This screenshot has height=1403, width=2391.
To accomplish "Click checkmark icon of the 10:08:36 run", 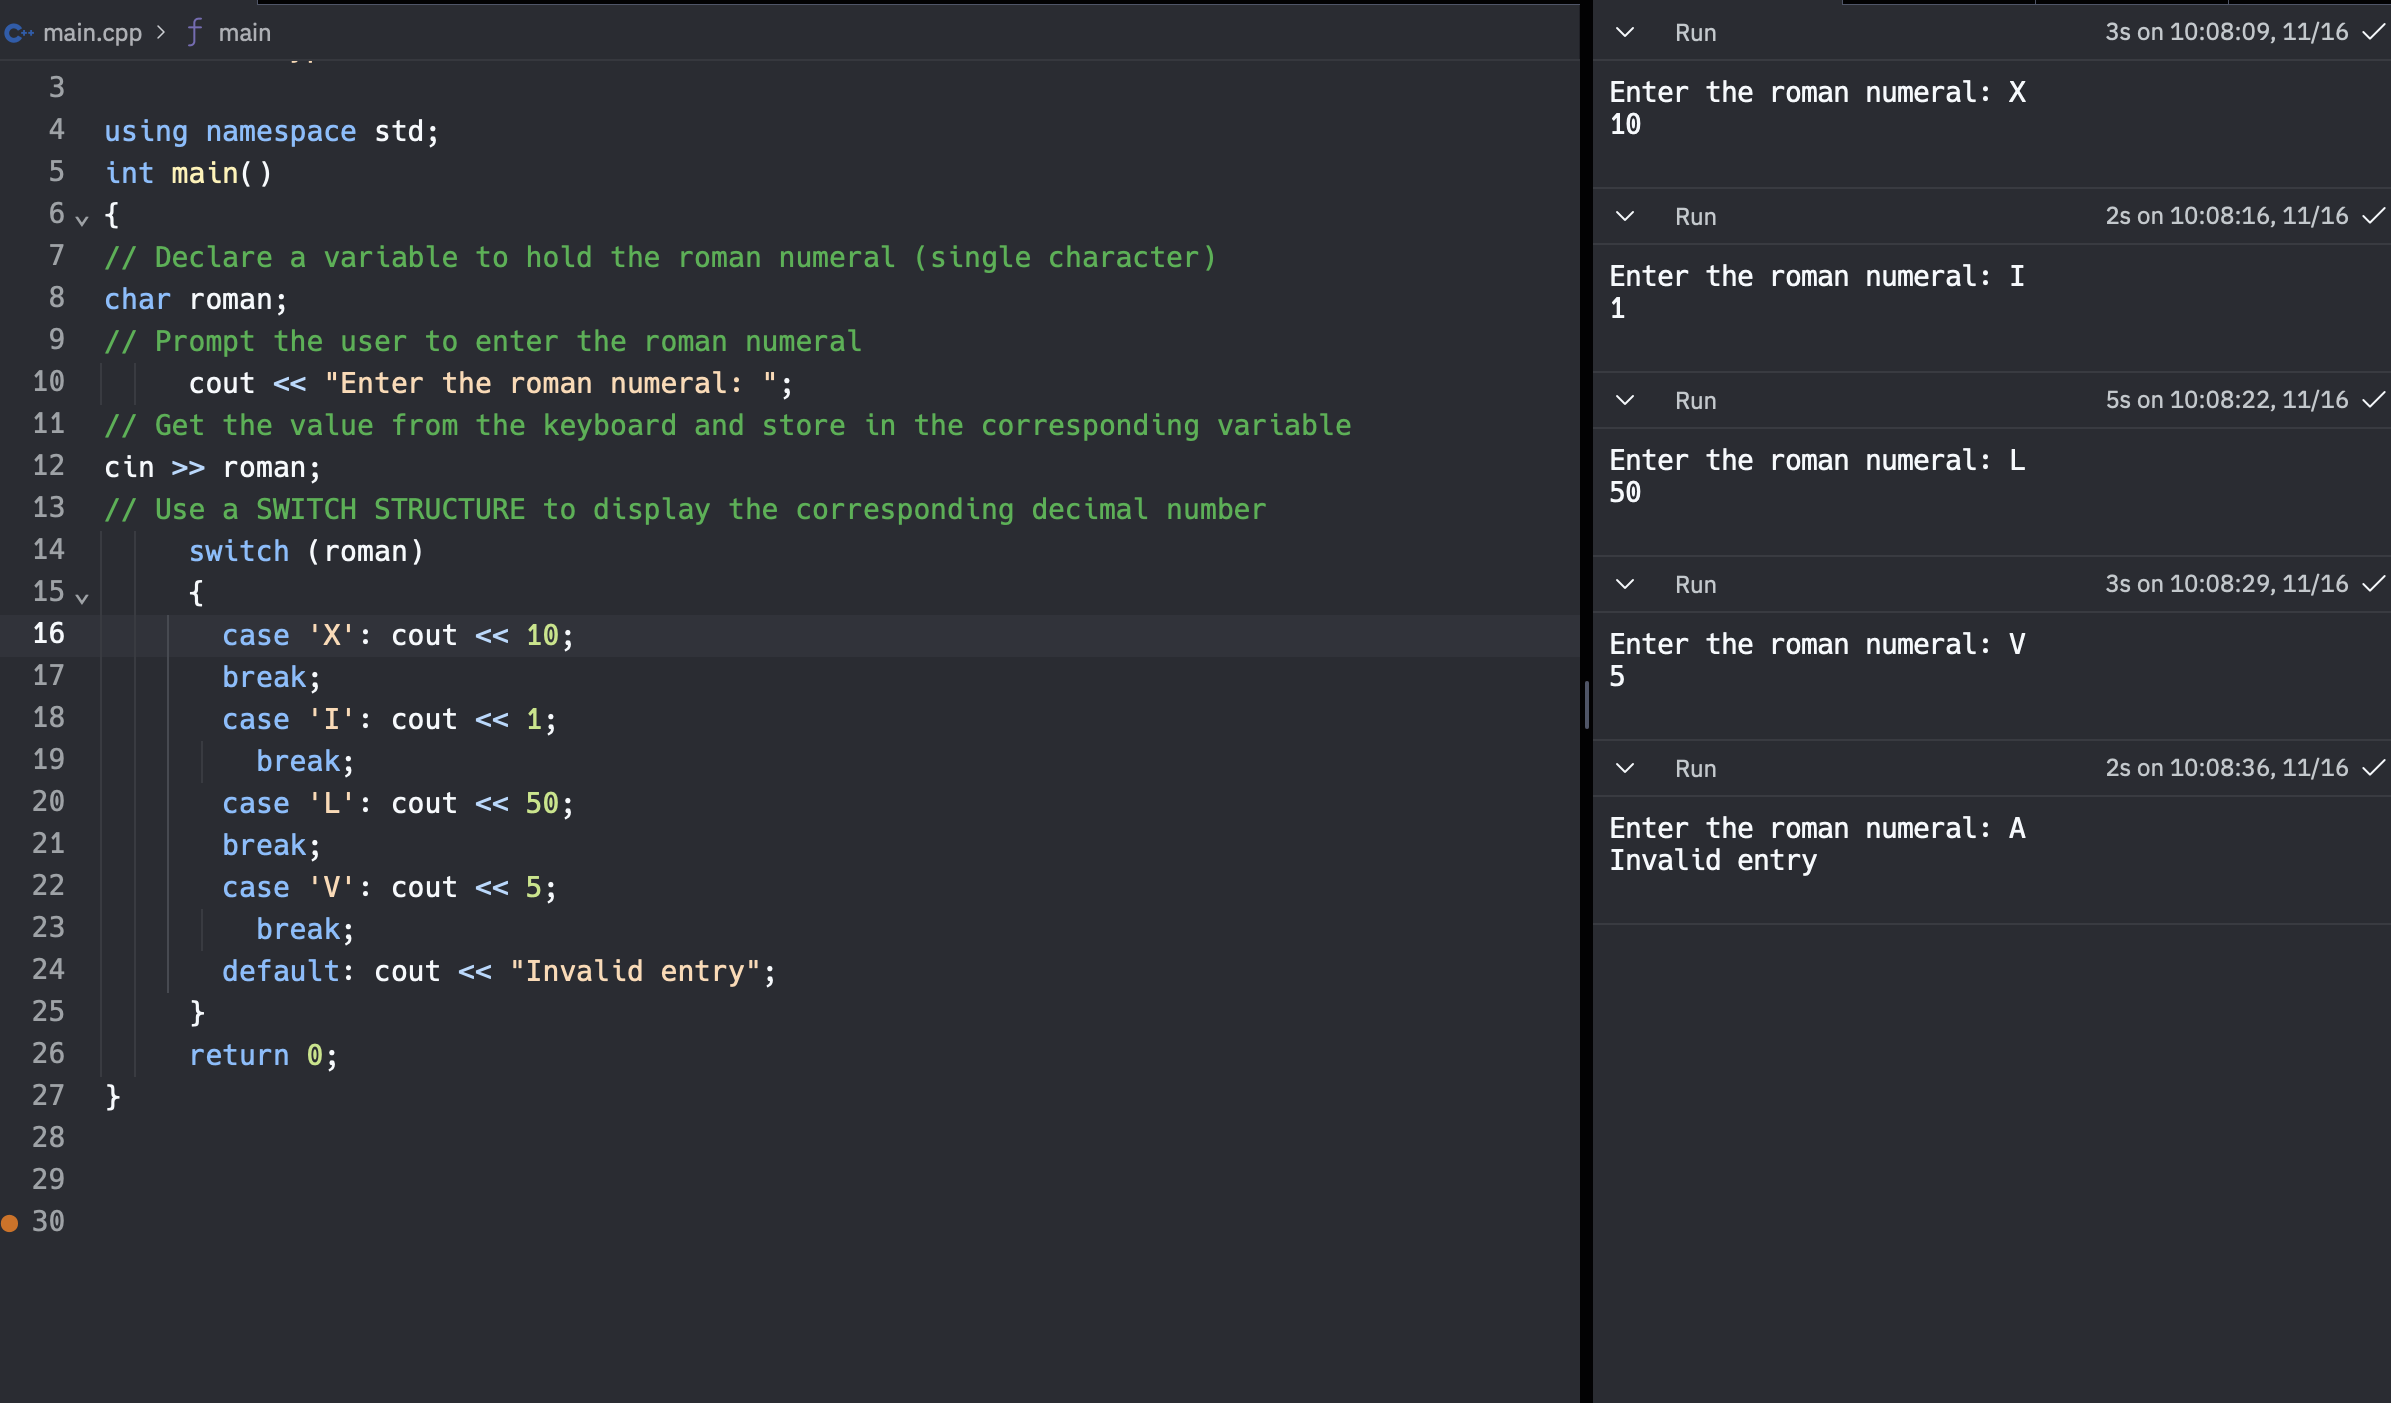I will (x=2373, y=768).
